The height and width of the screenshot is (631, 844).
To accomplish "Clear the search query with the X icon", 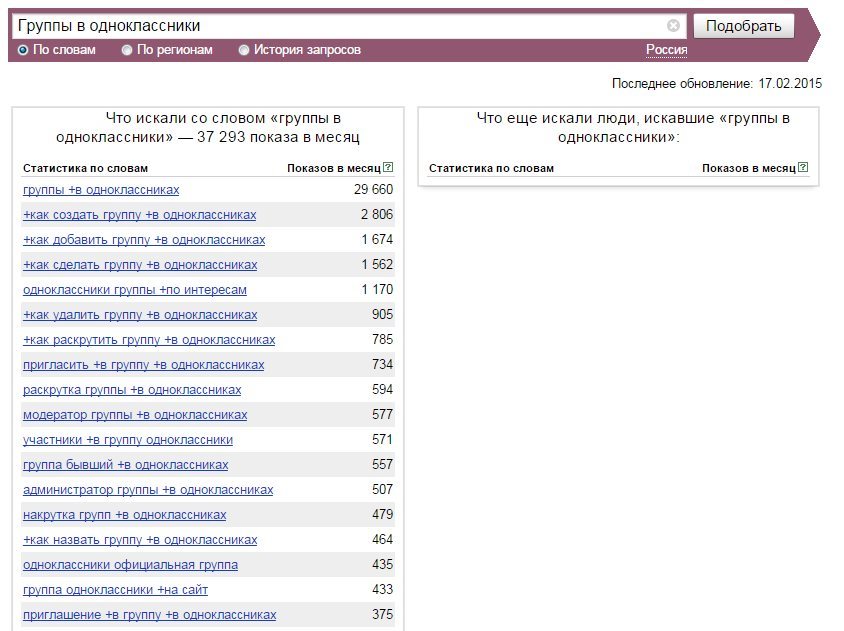I will click(673, 25).
